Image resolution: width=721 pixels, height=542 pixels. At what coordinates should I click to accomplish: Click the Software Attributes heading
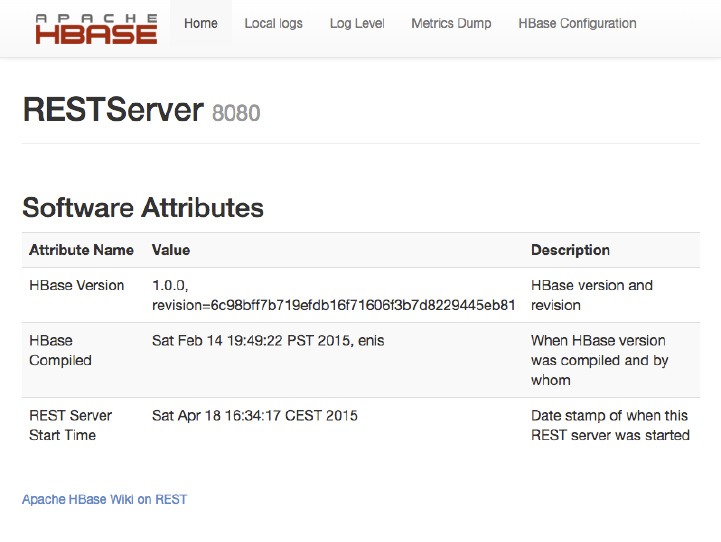tap(143, 207)
